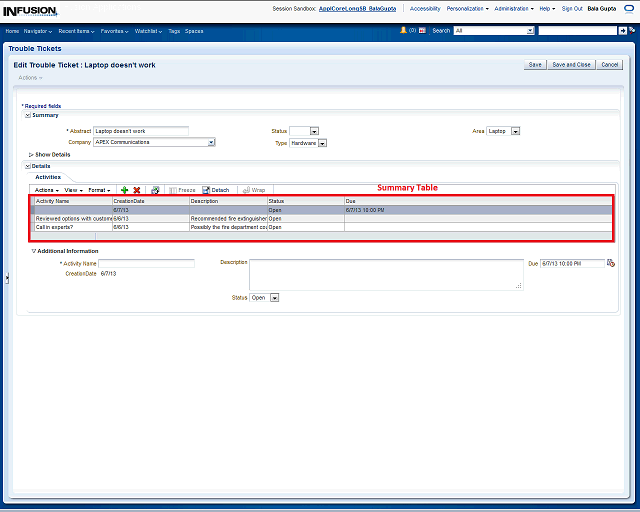Open the Company dropdown list

pos(211,143)
